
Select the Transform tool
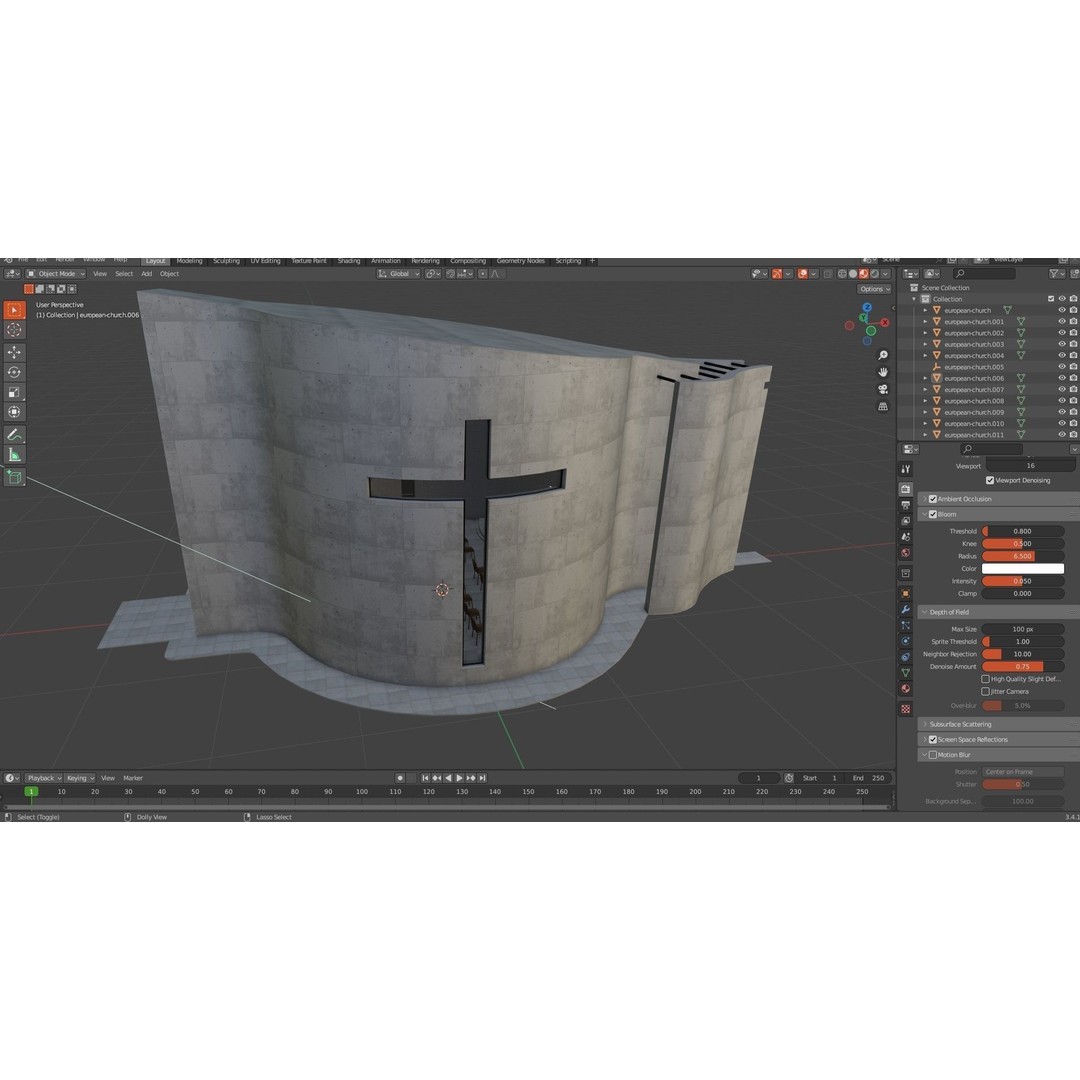tap(14, 412)
